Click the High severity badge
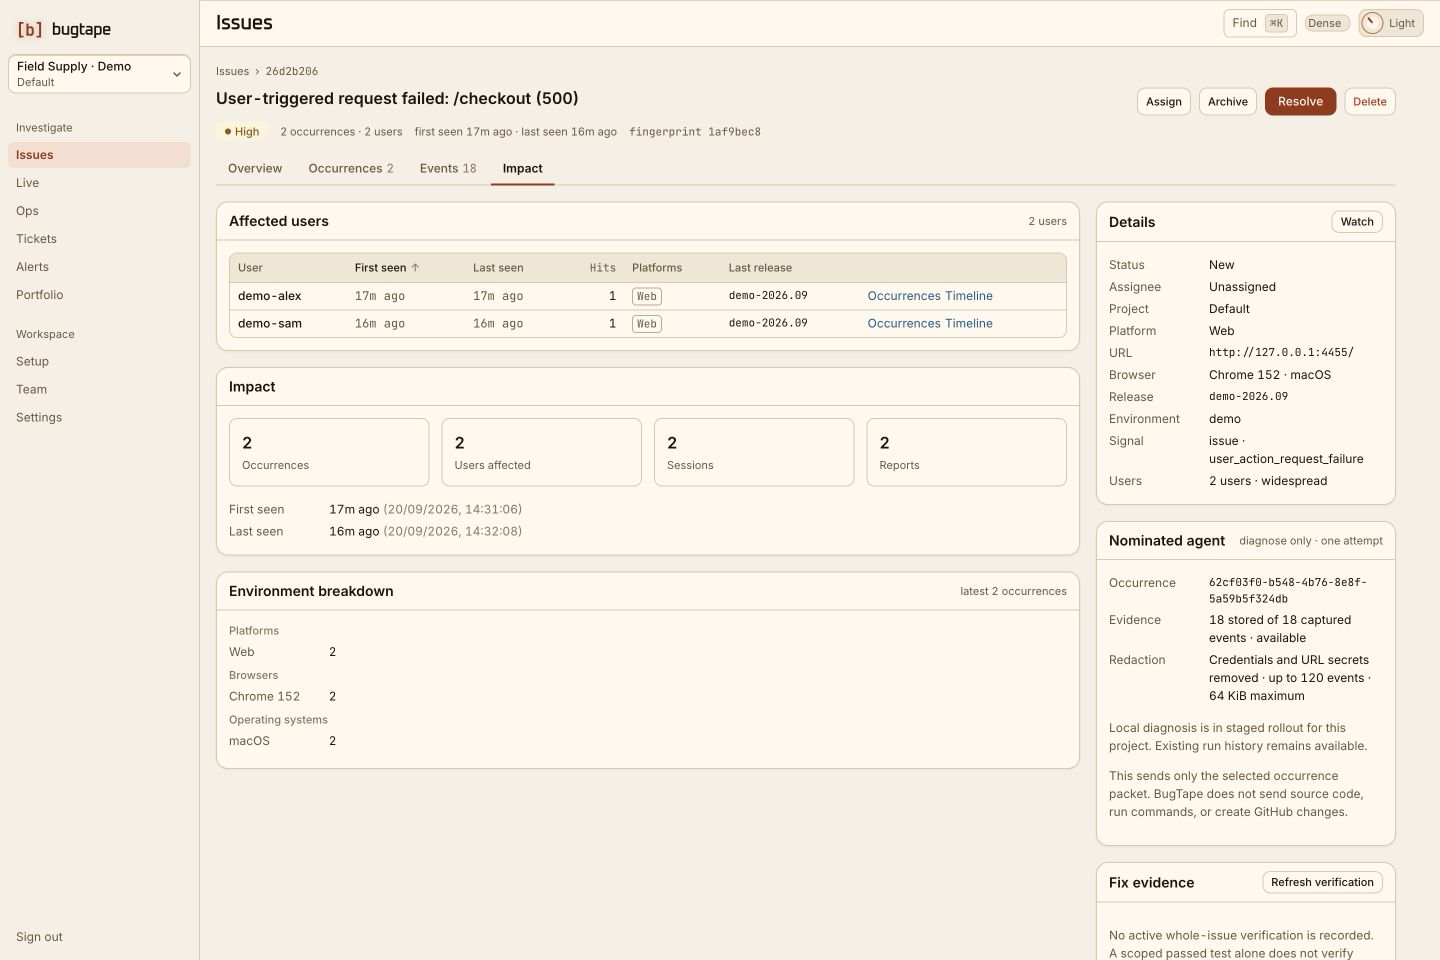This screenshot has height=960, width=1440. [x=242, y=132]
